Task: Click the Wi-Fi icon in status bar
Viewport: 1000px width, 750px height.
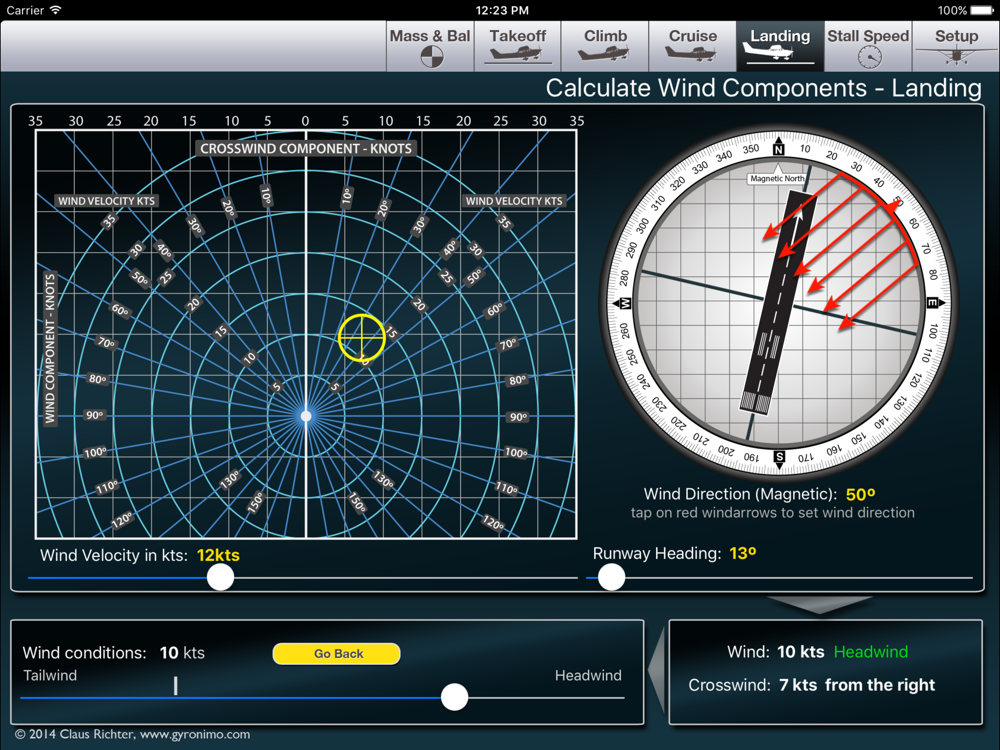Action: [55, 10]
